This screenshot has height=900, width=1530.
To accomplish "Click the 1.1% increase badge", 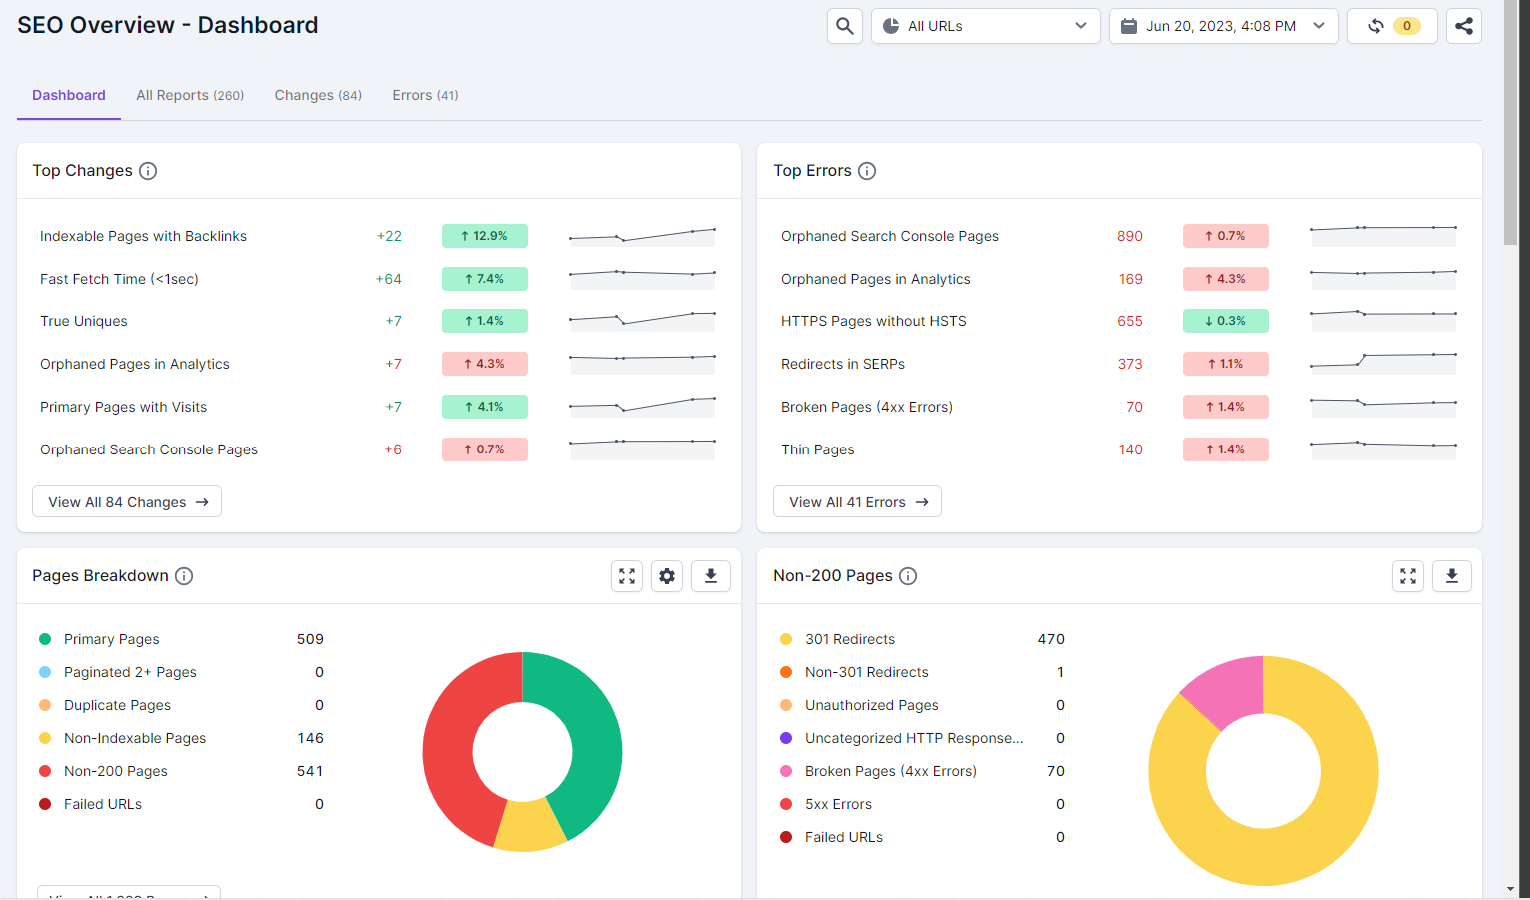I will coord(1226,364).
